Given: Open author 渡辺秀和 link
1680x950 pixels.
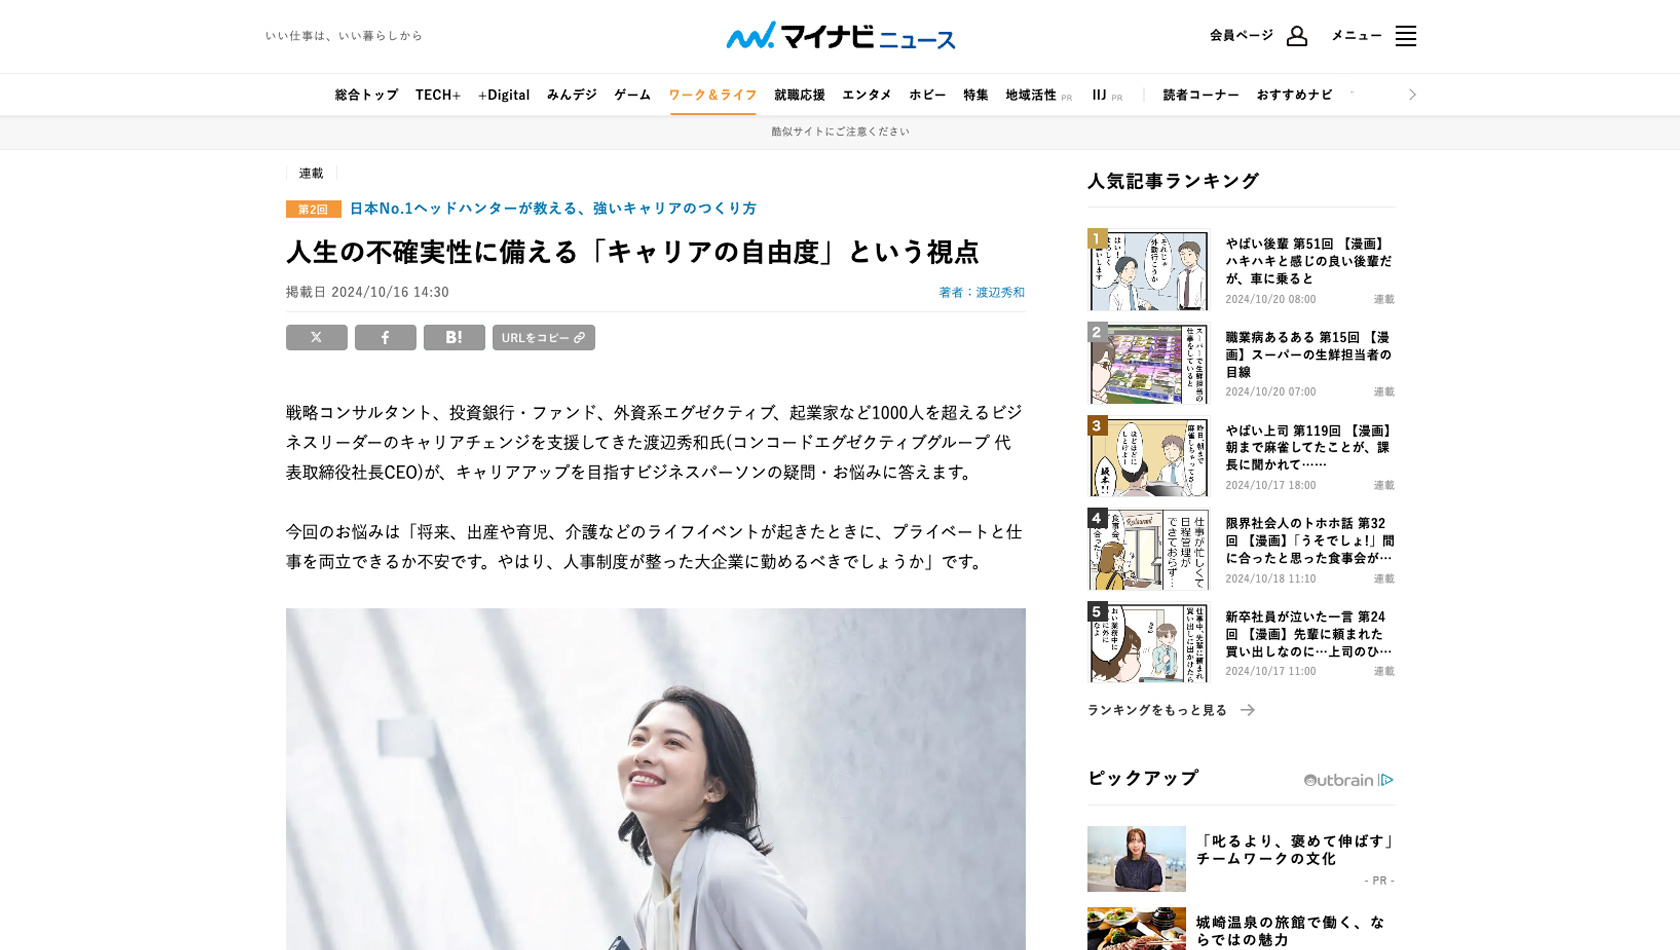Looking at the screenshot, I should click(x=1000, y=292).
